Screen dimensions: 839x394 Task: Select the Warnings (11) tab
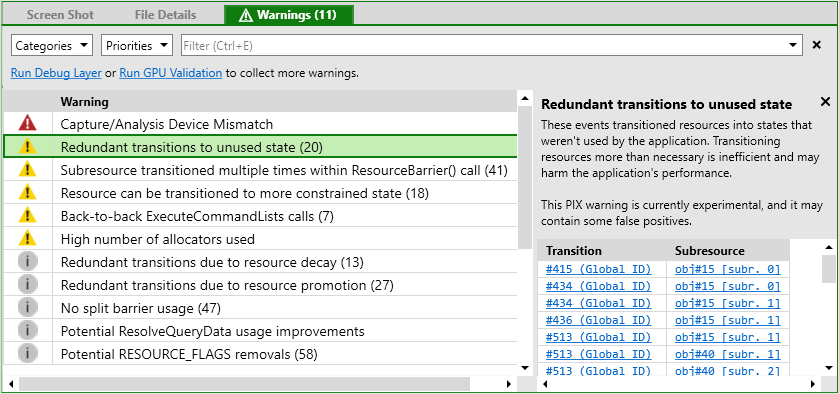pos(288,14)
